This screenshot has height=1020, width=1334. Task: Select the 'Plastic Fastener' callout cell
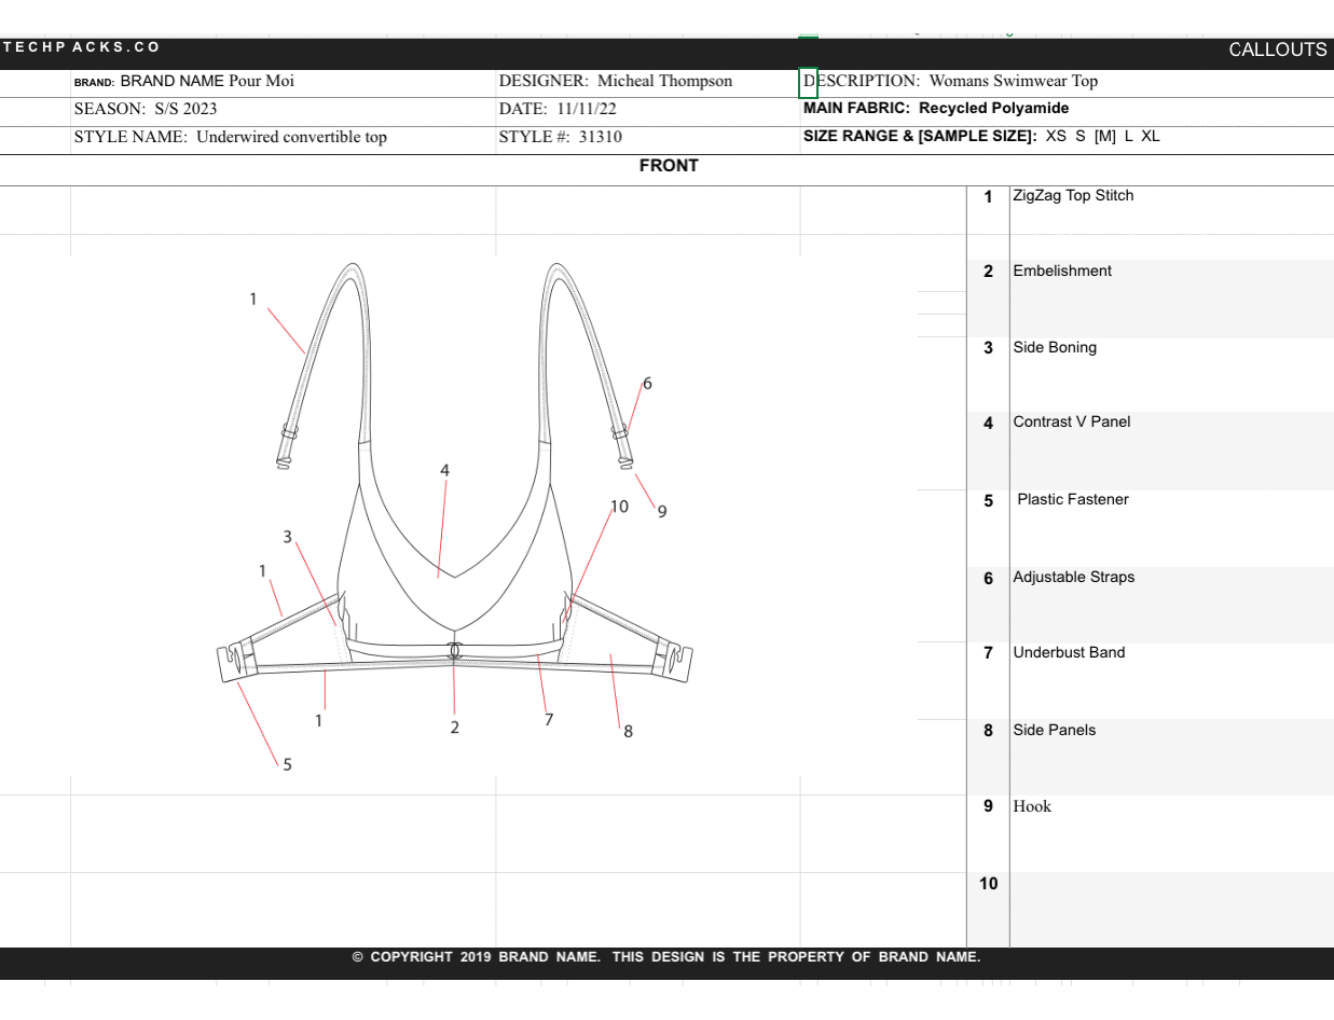(x=1171, y=529)
